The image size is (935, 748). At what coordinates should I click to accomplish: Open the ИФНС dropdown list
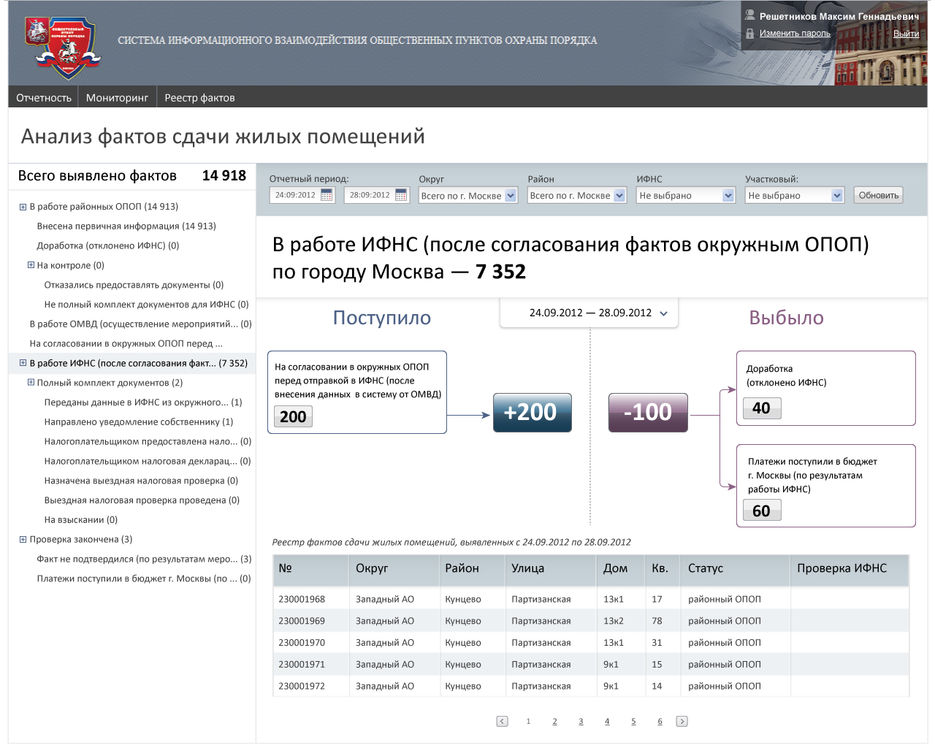(x=728, y=196)
